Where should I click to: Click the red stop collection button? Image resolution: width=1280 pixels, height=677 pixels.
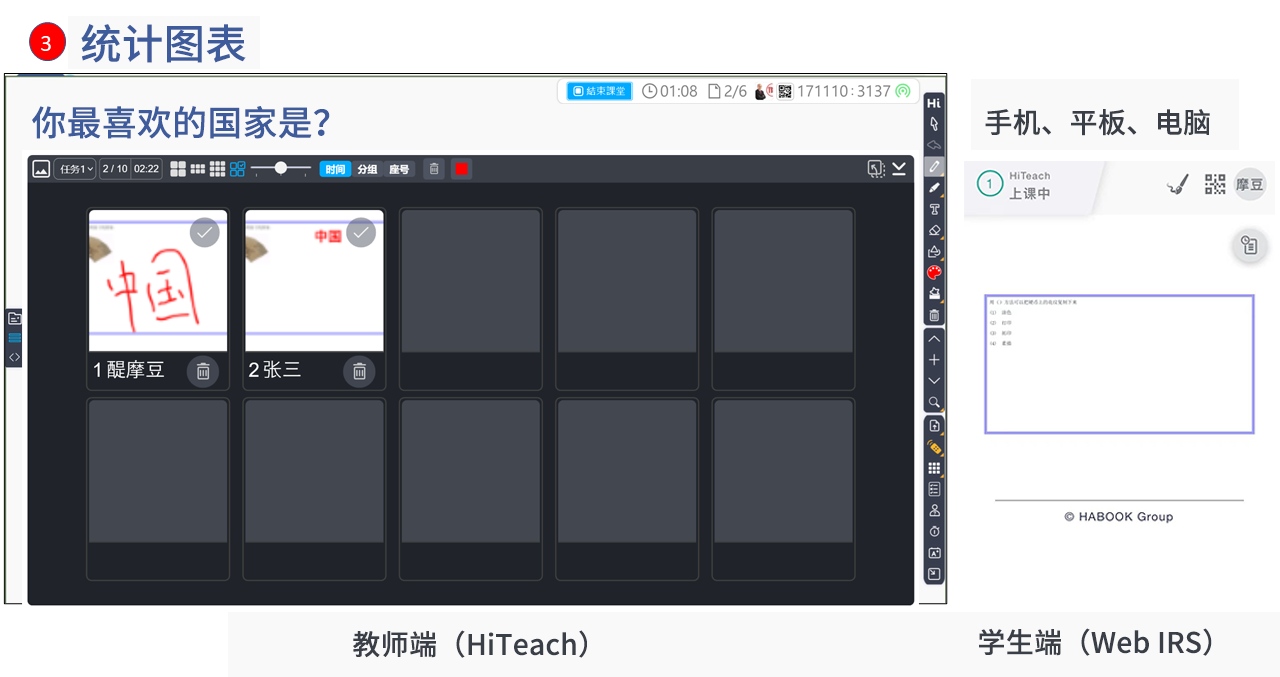(x=461, y=169)
